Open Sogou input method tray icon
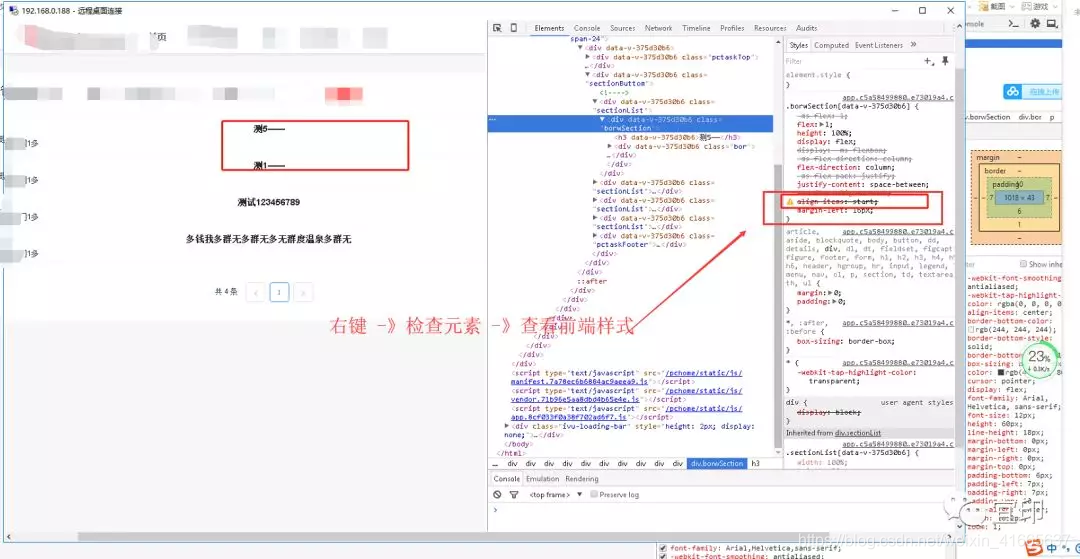The height and width of the screenshot is (559, 1080). (1032, 548)
